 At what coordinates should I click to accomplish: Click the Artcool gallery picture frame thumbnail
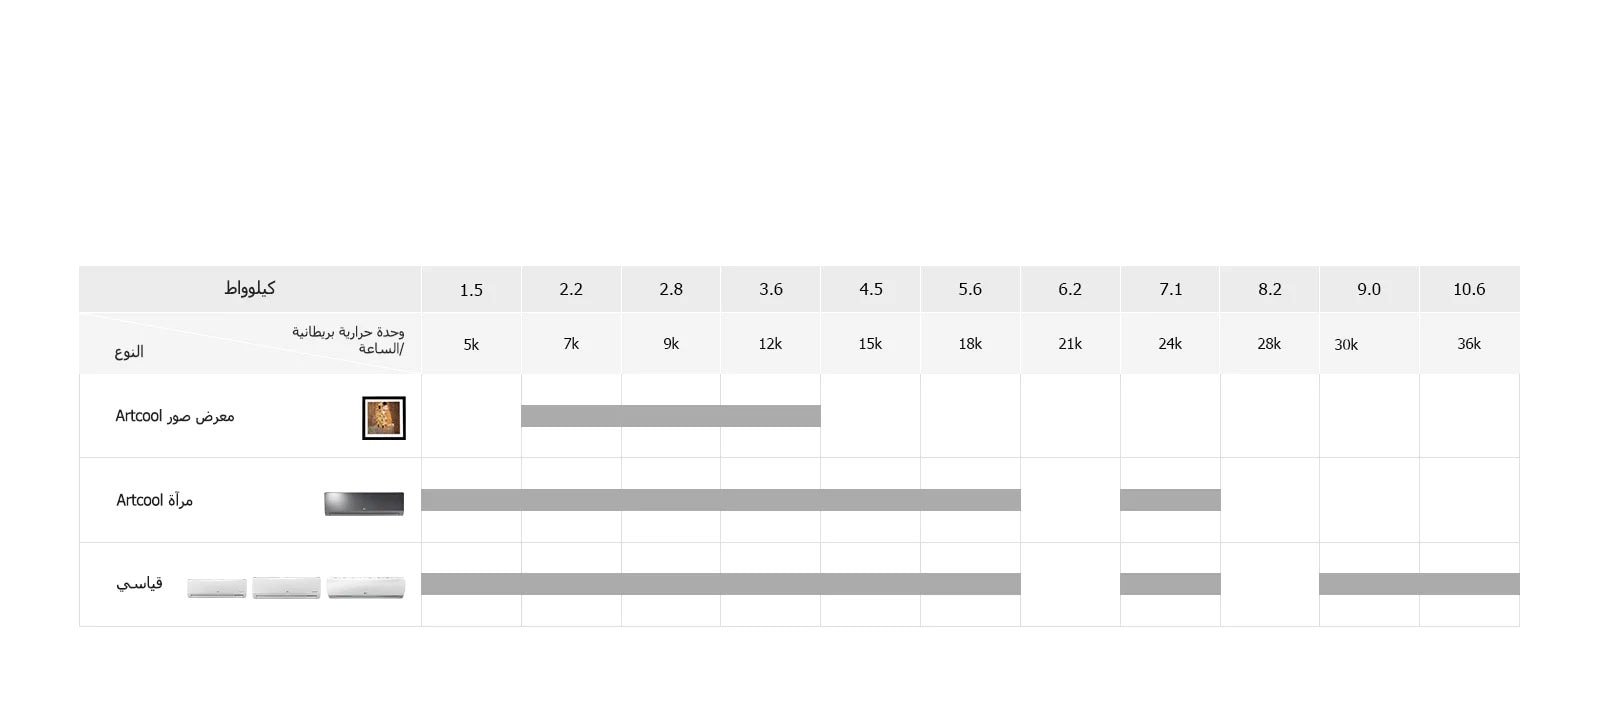pos(384,418)
